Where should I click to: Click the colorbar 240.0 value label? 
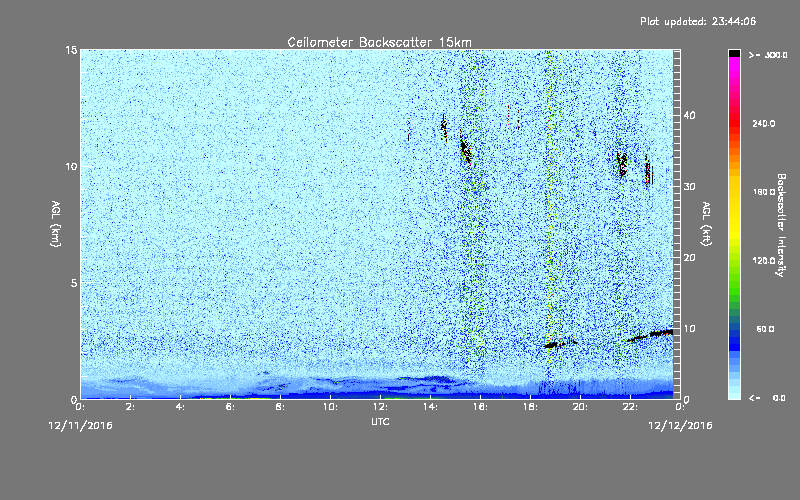pos(764,123)
